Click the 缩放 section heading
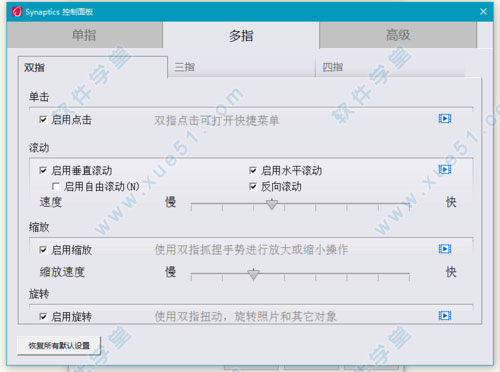The height and width of the screenshot is (372, 500). pyautogui.click(x=39, y=227)
